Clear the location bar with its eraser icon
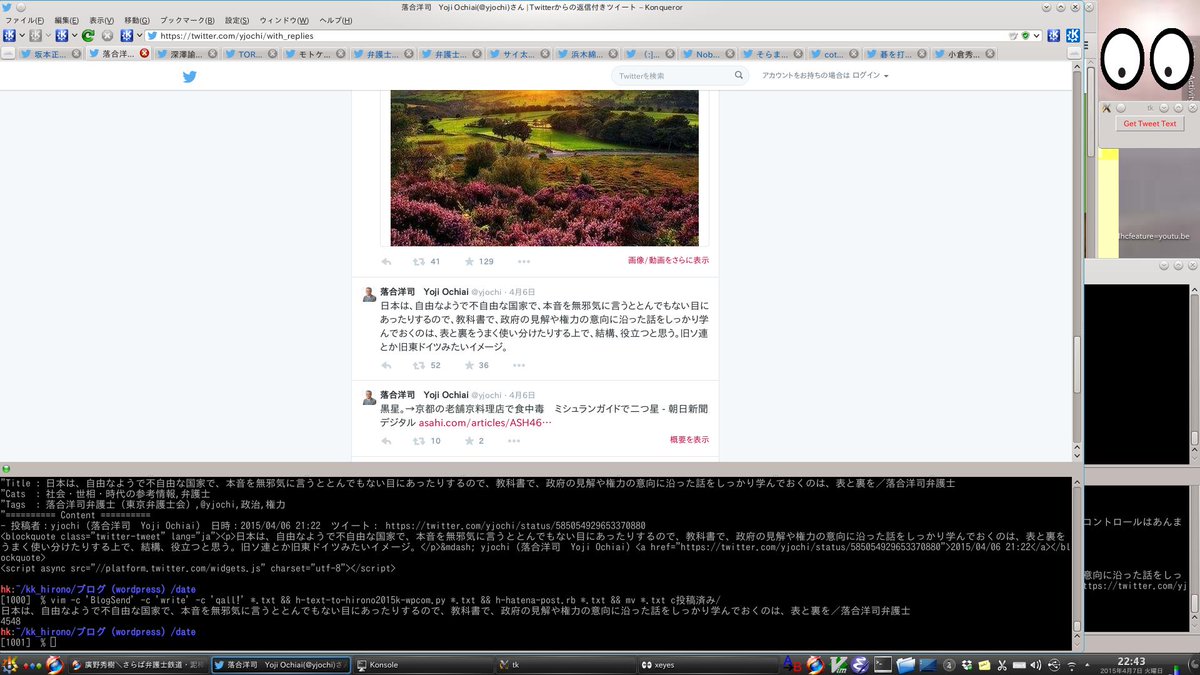The image size is (1200, 675). [1013, 36]
